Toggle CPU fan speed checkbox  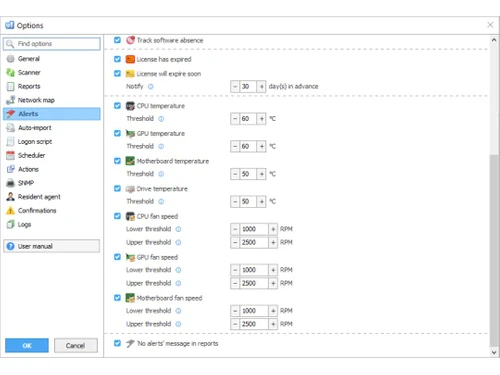pyautogui.click(x=117, y=216)
